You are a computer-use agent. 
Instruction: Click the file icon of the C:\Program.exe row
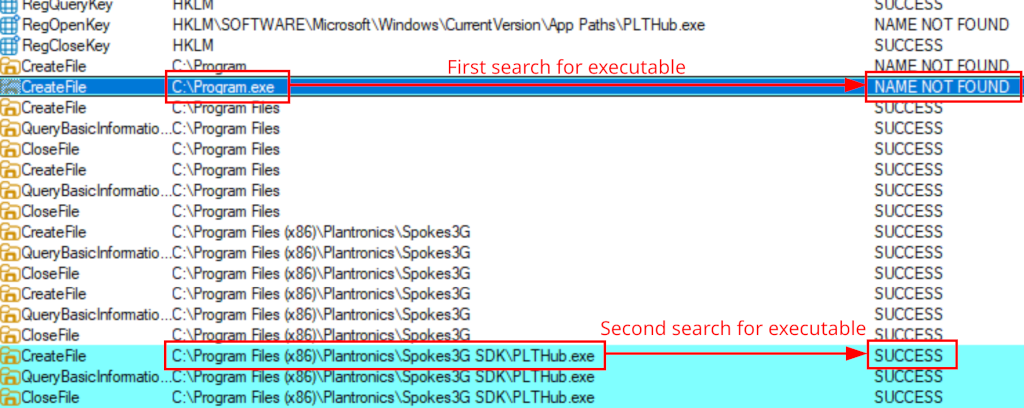click(x=10, y=87)
